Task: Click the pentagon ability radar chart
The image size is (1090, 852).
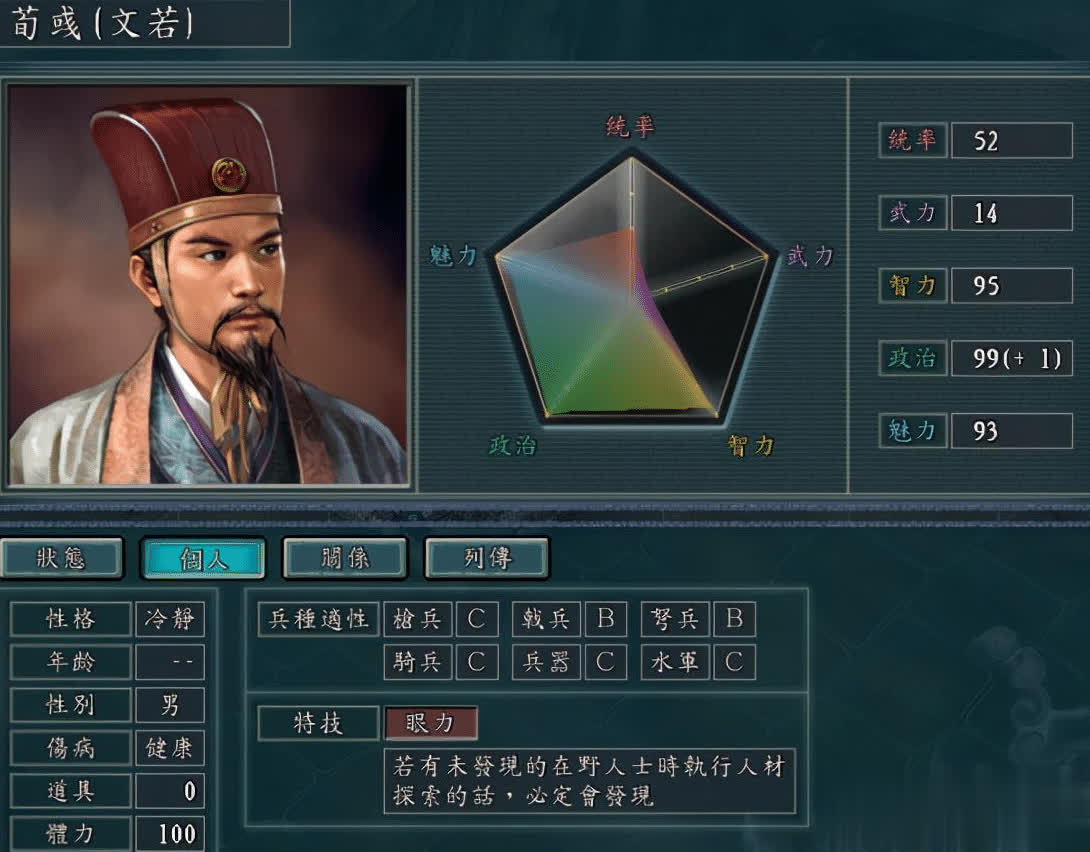Action: 631,288
